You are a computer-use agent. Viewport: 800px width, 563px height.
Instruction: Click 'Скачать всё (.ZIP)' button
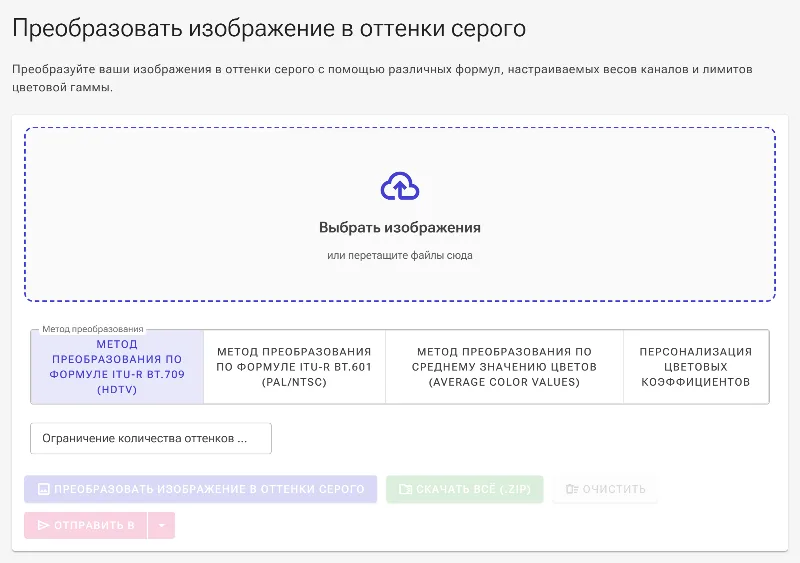(x=464, y=489)
